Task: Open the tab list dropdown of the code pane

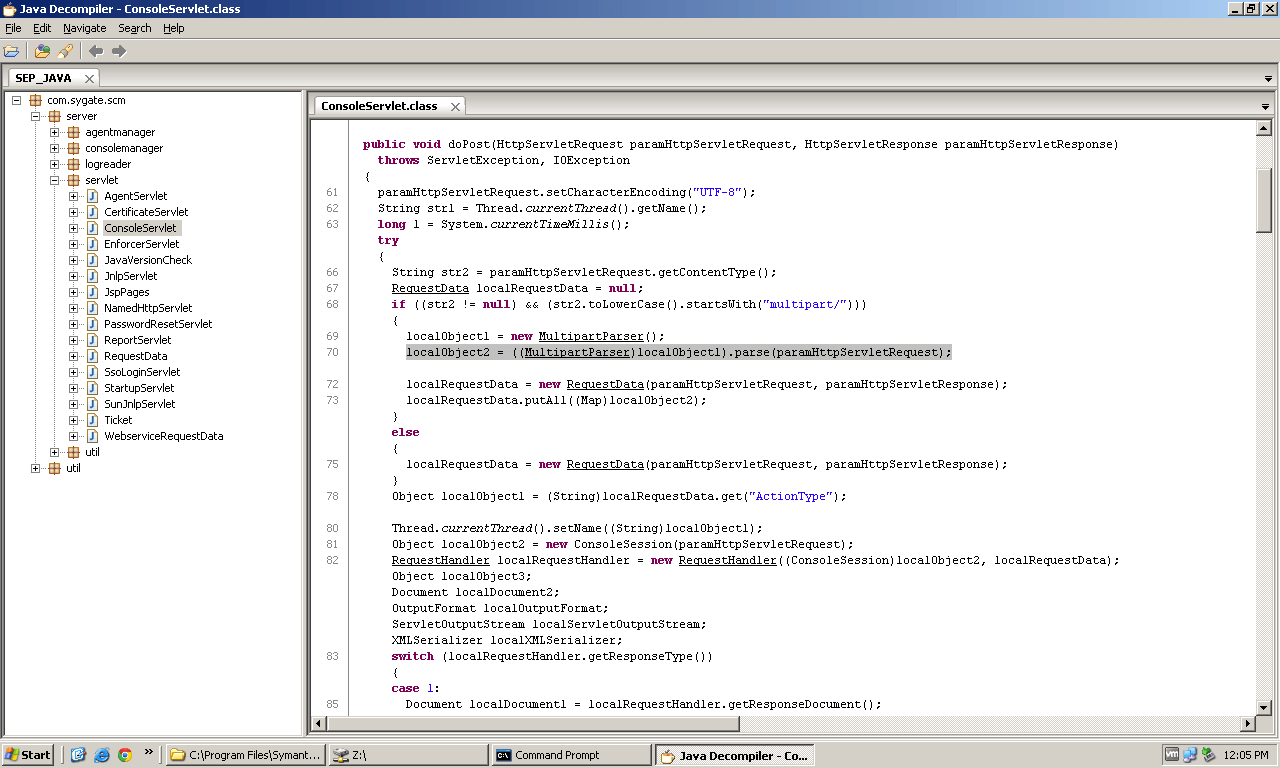Action: (1265, 107)
